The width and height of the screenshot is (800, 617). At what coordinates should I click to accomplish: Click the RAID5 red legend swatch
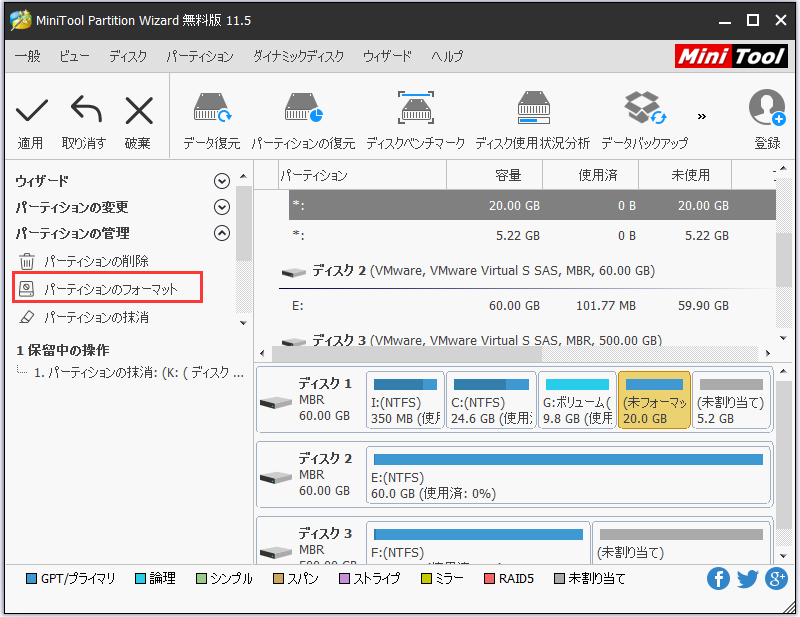pos(489,579)
